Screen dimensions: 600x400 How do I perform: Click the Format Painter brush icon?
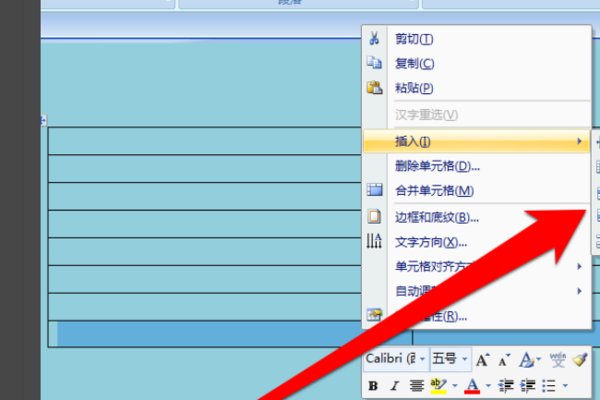tap(580, 359)
